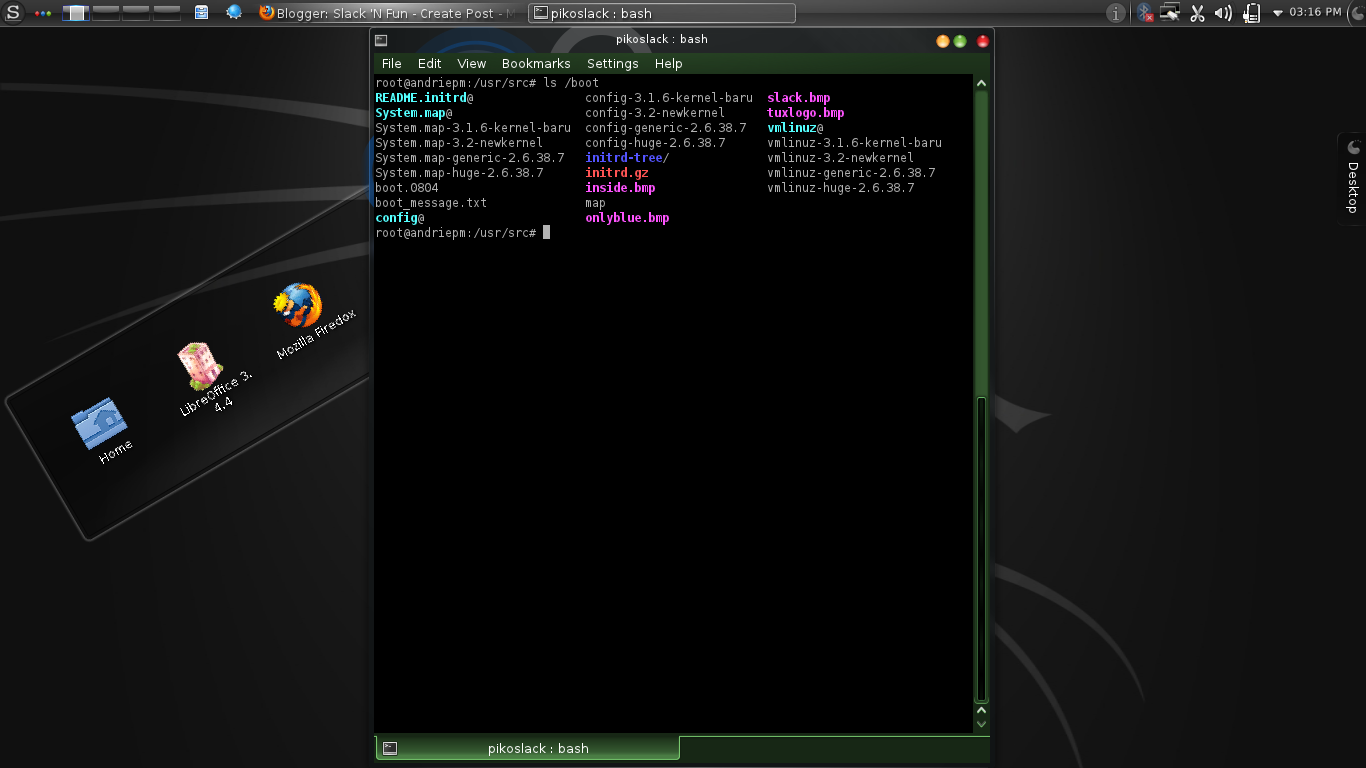The height and width of the screenshot is (768, 1366).
Task: Switch to the second virtual desktop in pager
Action: click(105, 13)
